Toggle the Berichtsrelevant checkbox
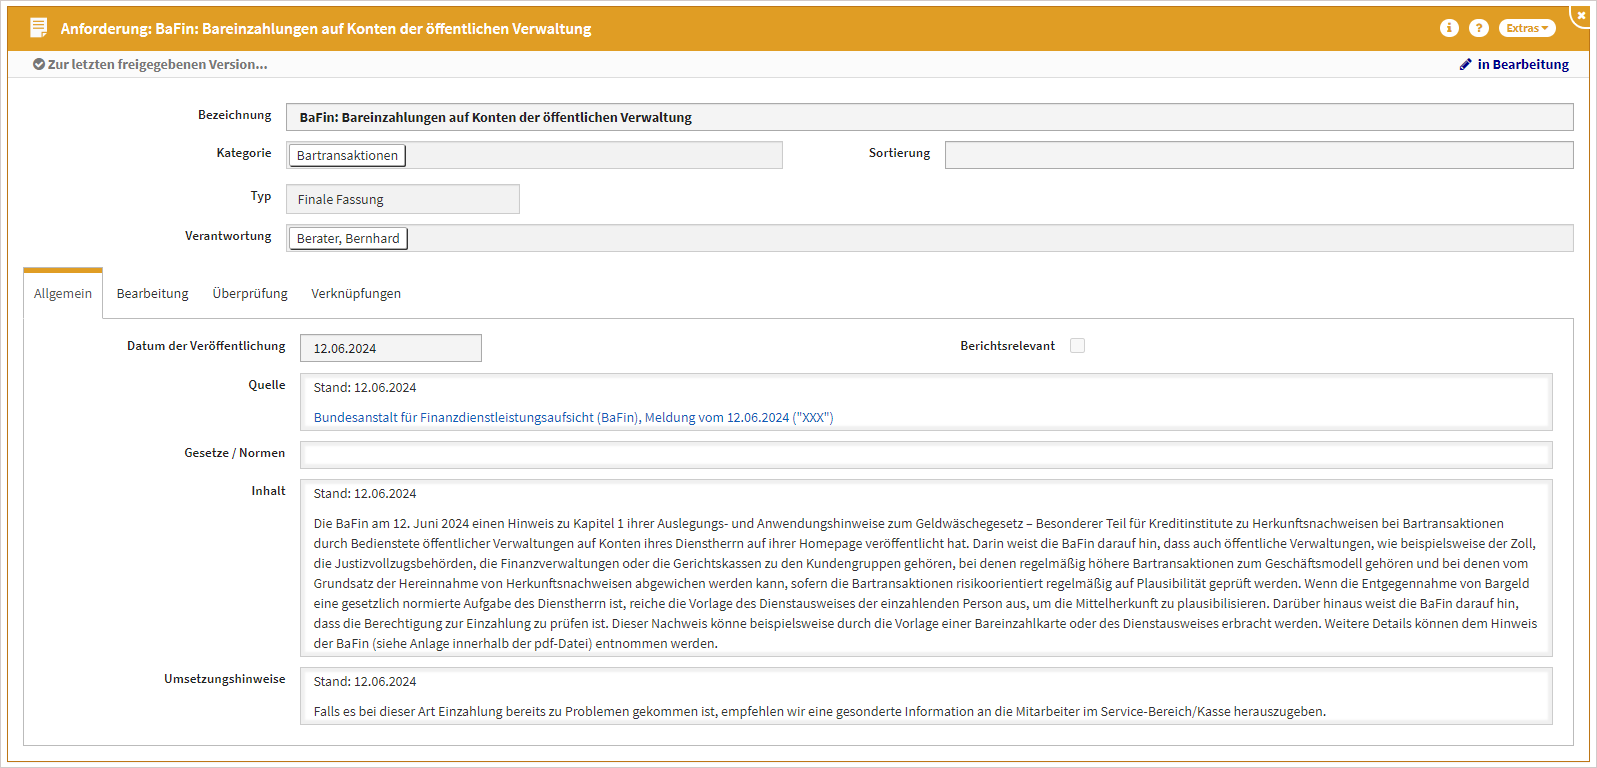The image size is (1597, 768). pos(1077,346)
